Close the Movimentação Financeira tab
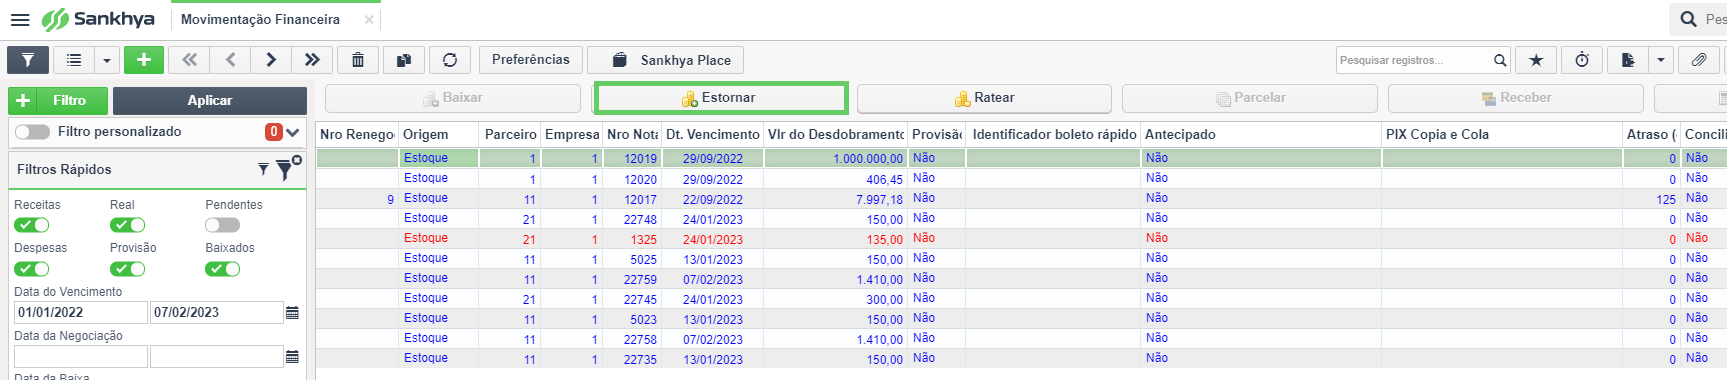Viewport: 1727px width, 380px height. (369, 19)
